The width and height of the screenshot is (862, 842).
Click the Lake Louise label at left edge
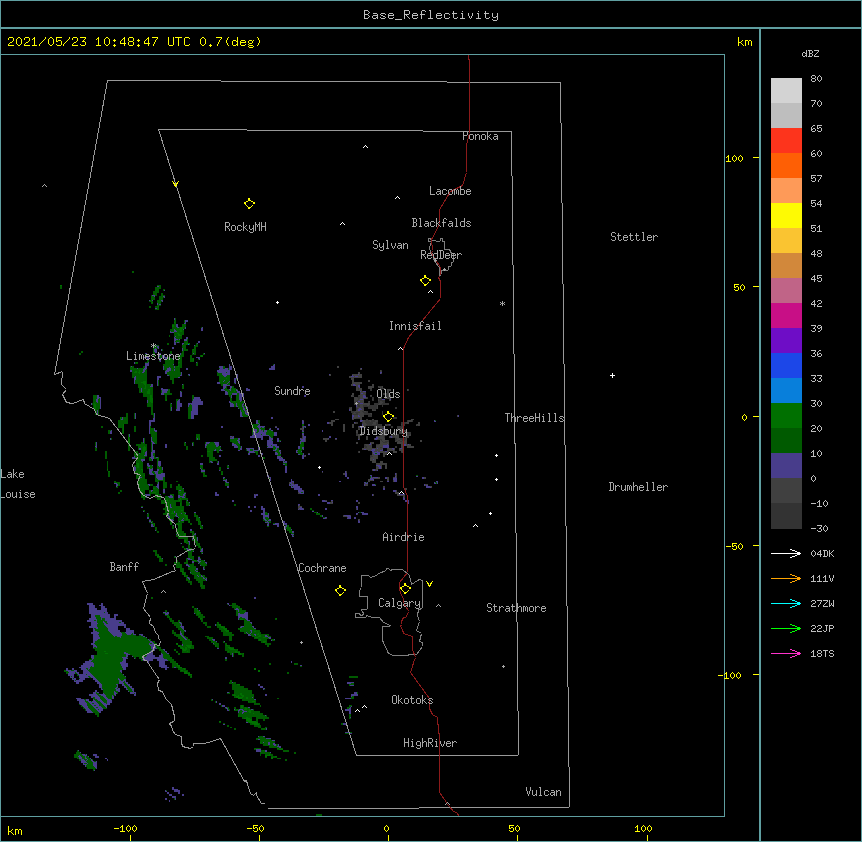(18, 484)
